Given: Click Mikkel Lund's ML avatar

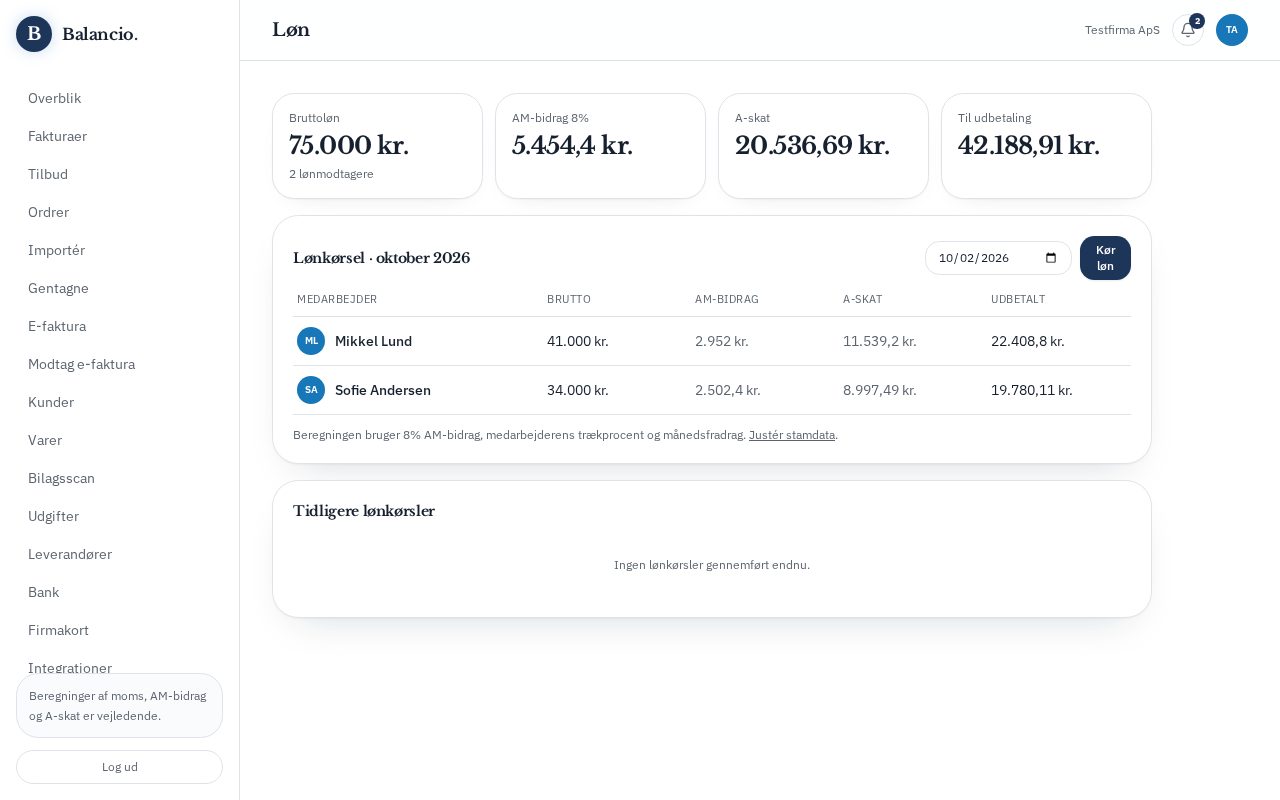Looking at the screenshot, I should pos(311,341).
